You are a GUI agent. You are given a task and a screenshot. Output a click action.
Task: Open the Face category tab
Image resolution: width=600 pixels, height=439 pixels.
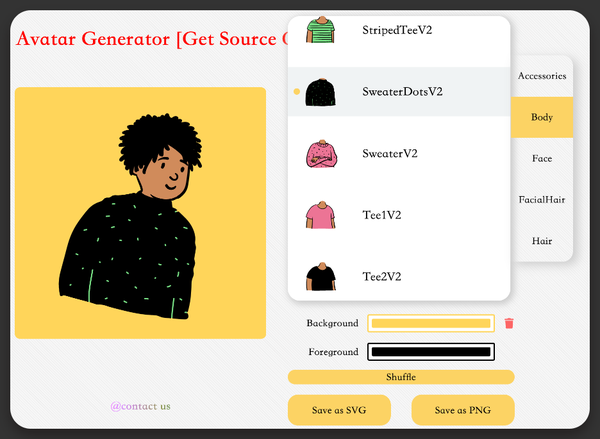click(x=542, y=158)
